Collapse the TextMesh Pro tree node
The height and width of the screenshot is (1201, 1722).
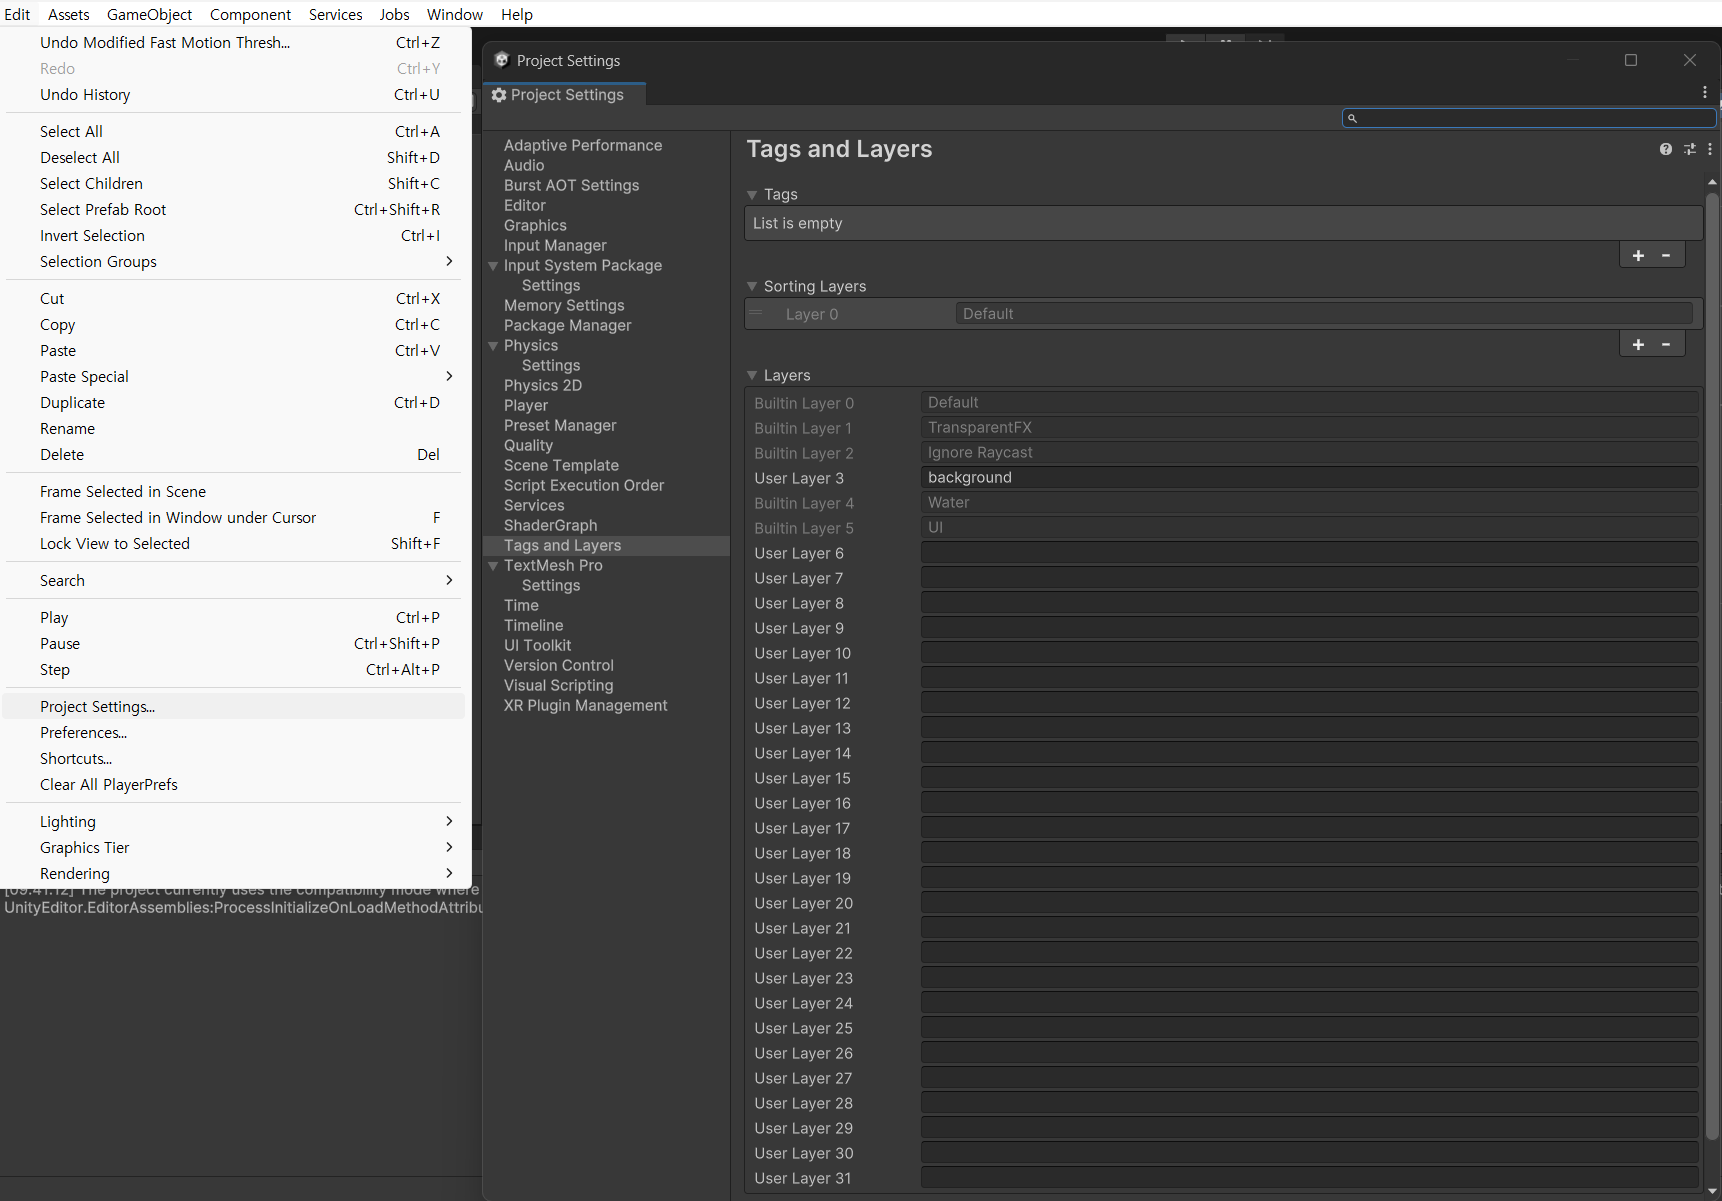493,566
